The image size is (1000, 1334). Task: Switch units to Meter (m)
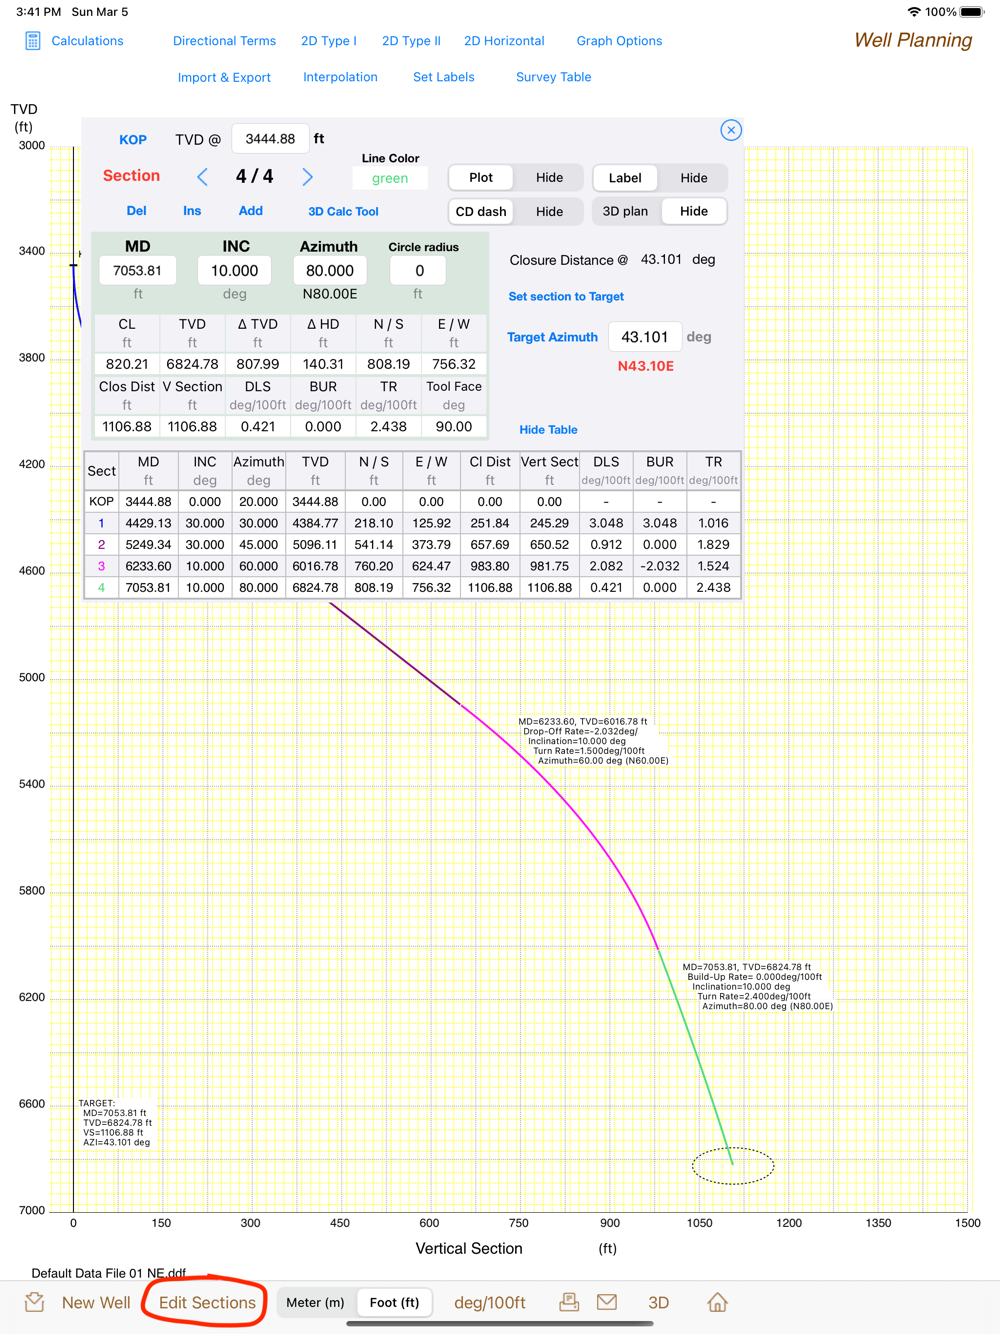tap(315, 1302)
